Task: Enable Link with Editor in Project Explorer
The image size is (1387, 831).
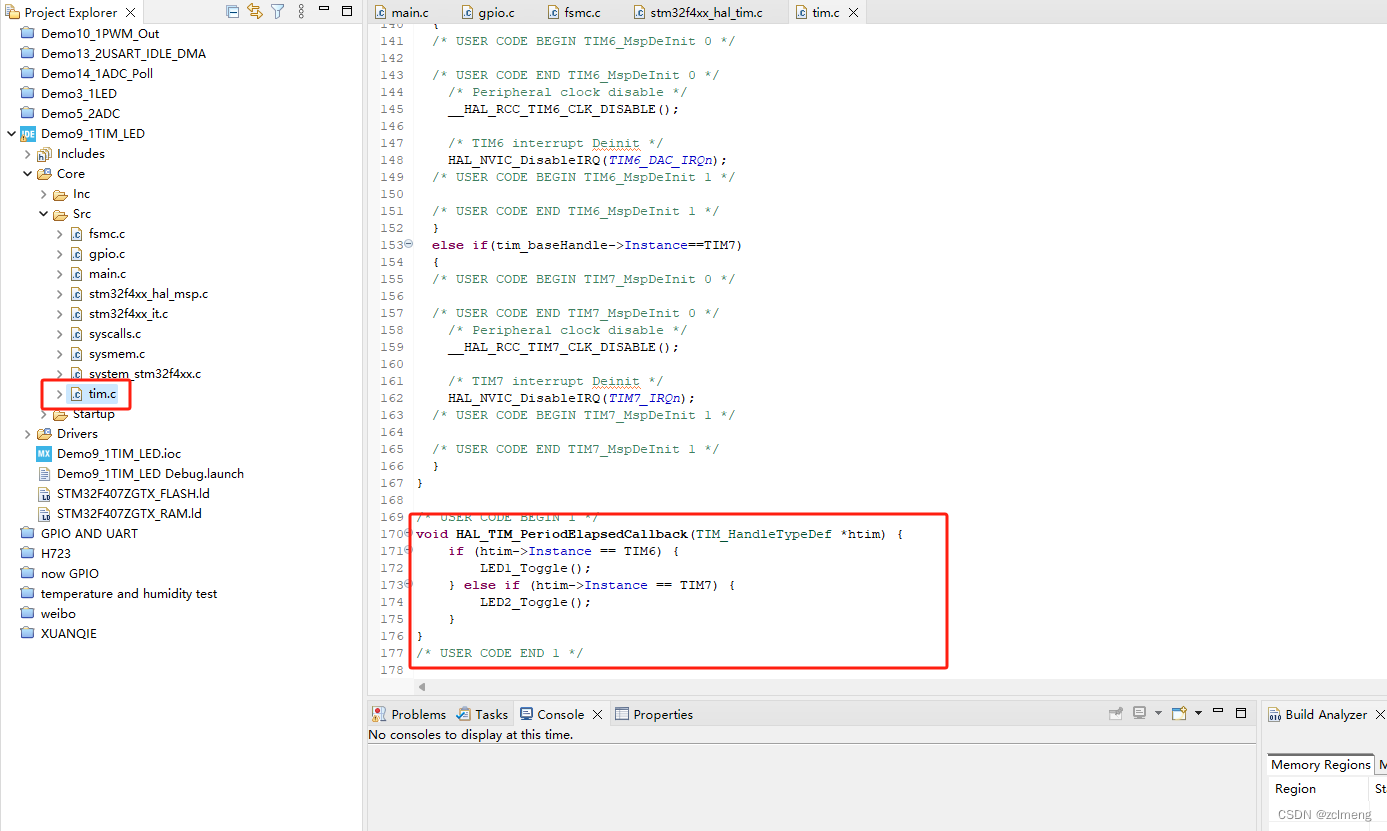Action: 254,11
